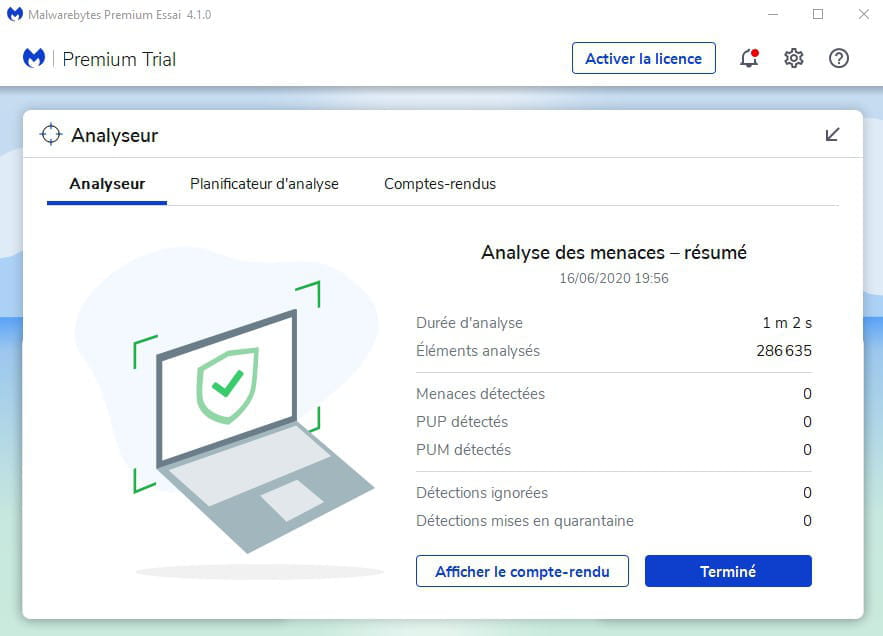Click the Terminé button
This screenshot has height=636, width=883.
[x=728, y=571]
